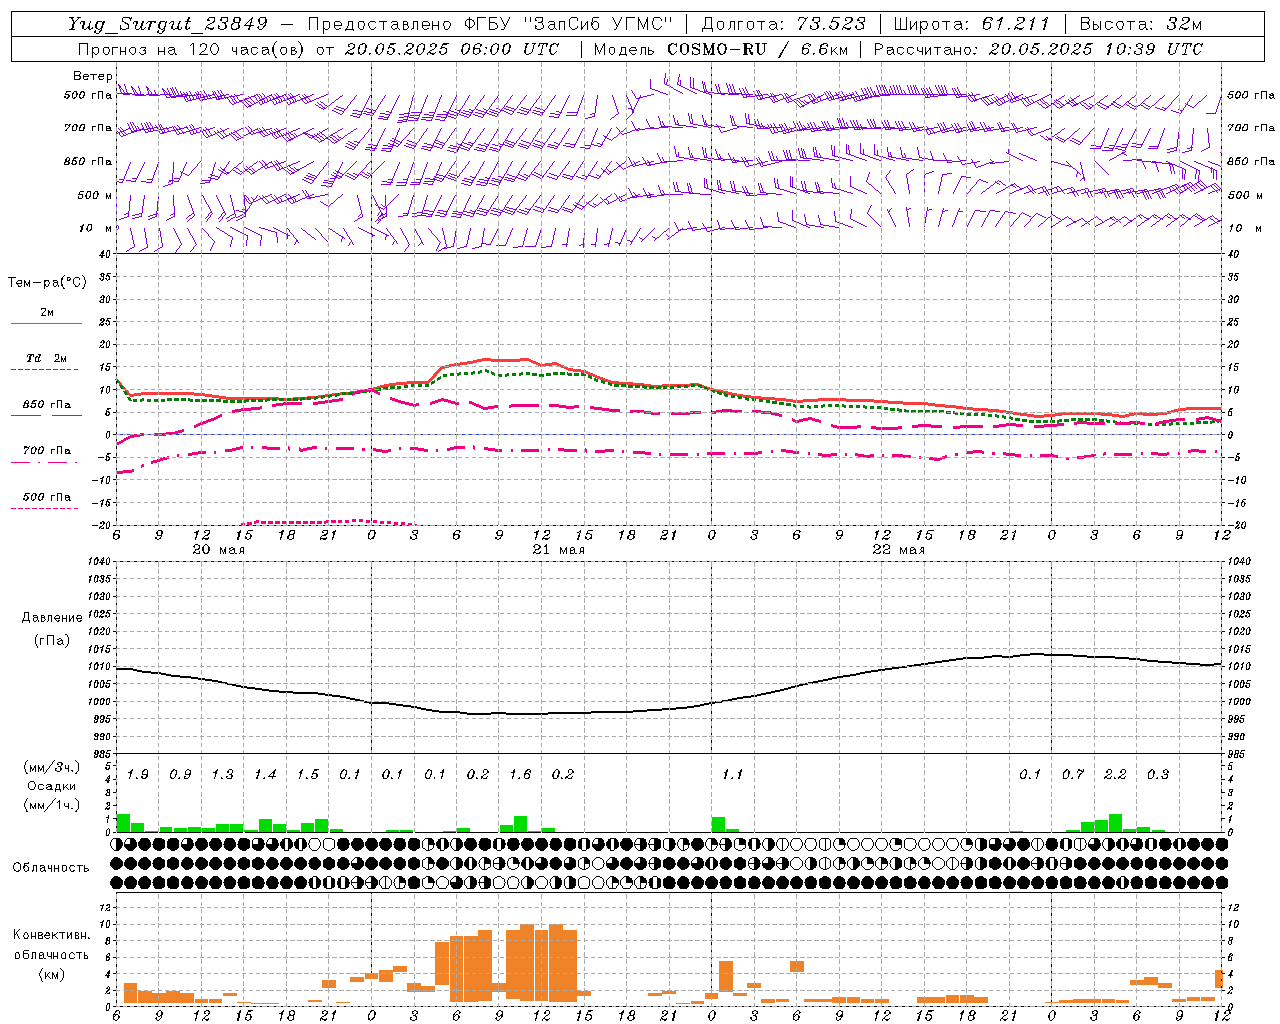Click the 500 гПа temperature legend entry

pyautogui.click(x=47, y=497)
